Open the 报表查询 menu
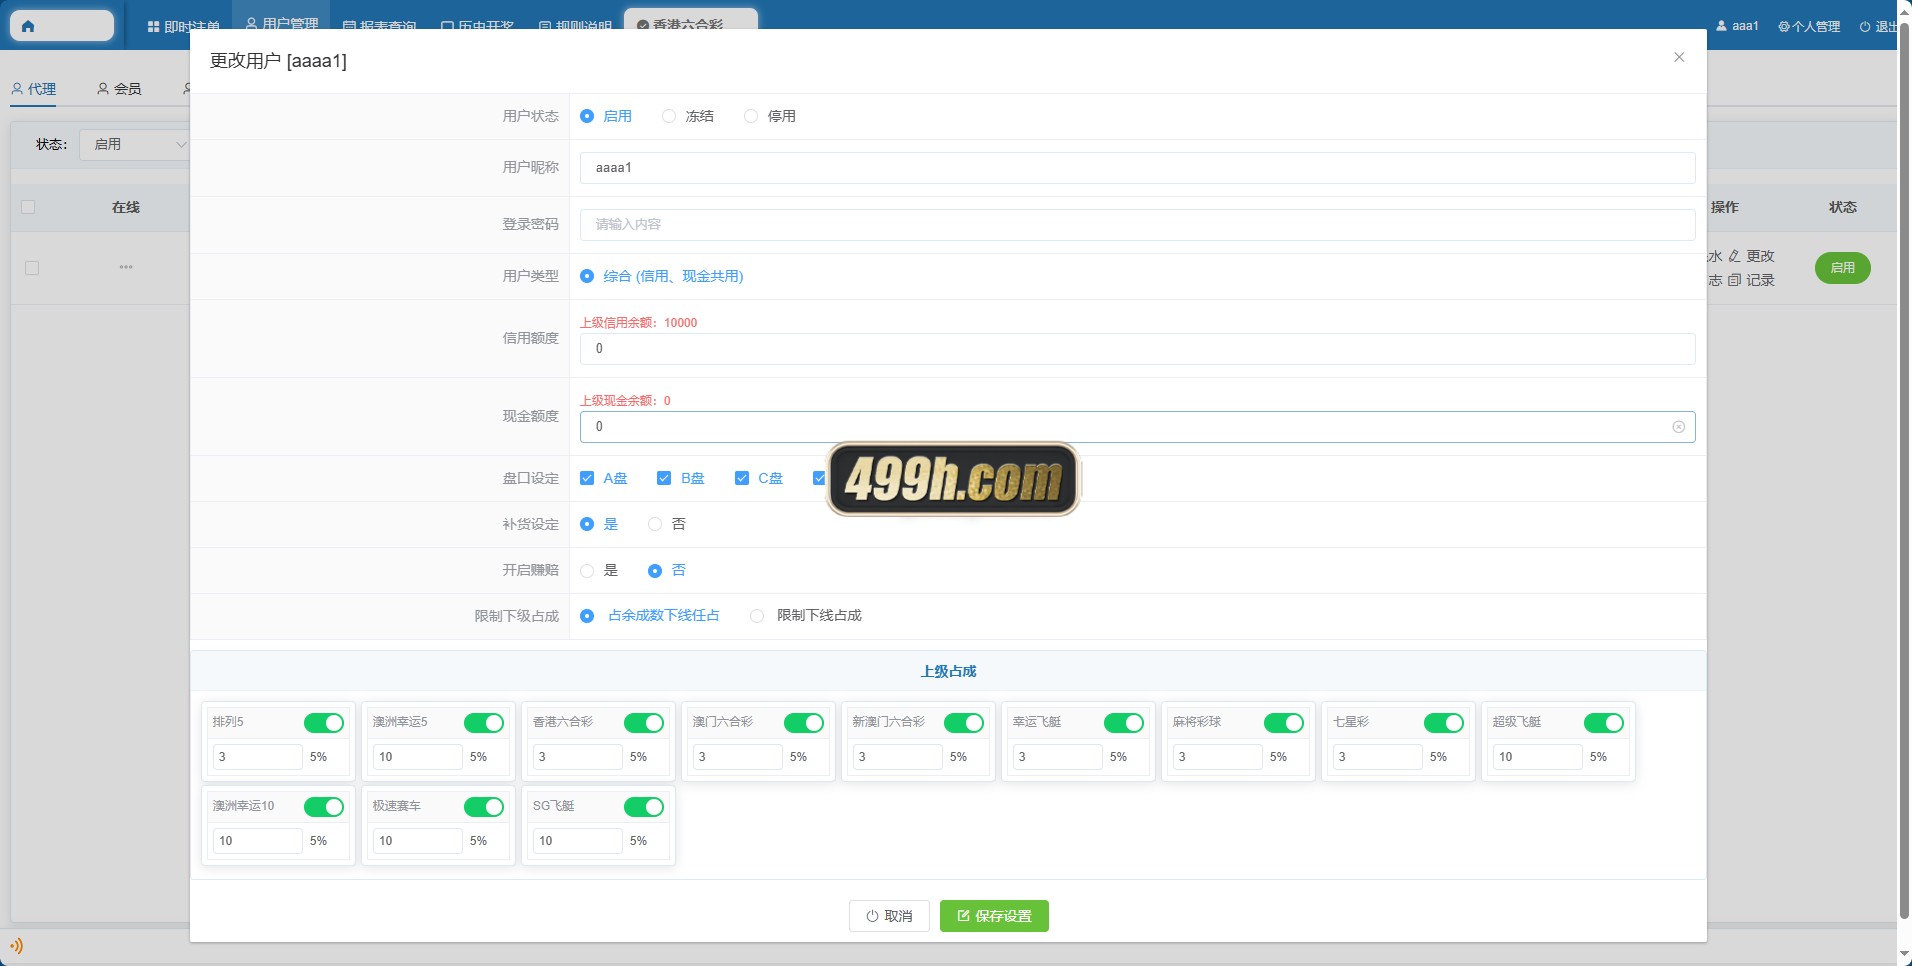This screenshot has width=1912, height=966. 380,26
